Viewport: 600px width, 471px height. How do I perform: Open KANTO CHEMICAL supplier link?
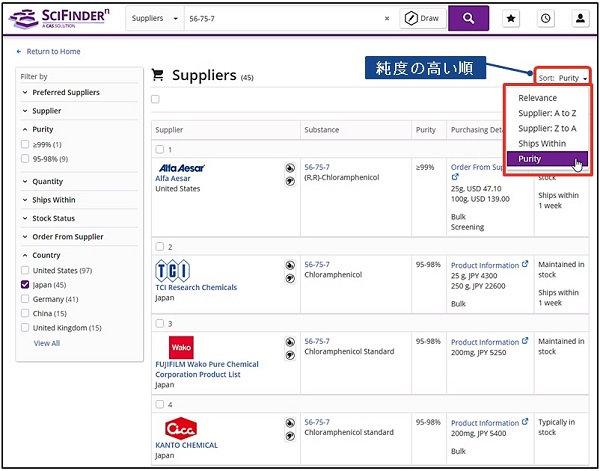[186, 445]
